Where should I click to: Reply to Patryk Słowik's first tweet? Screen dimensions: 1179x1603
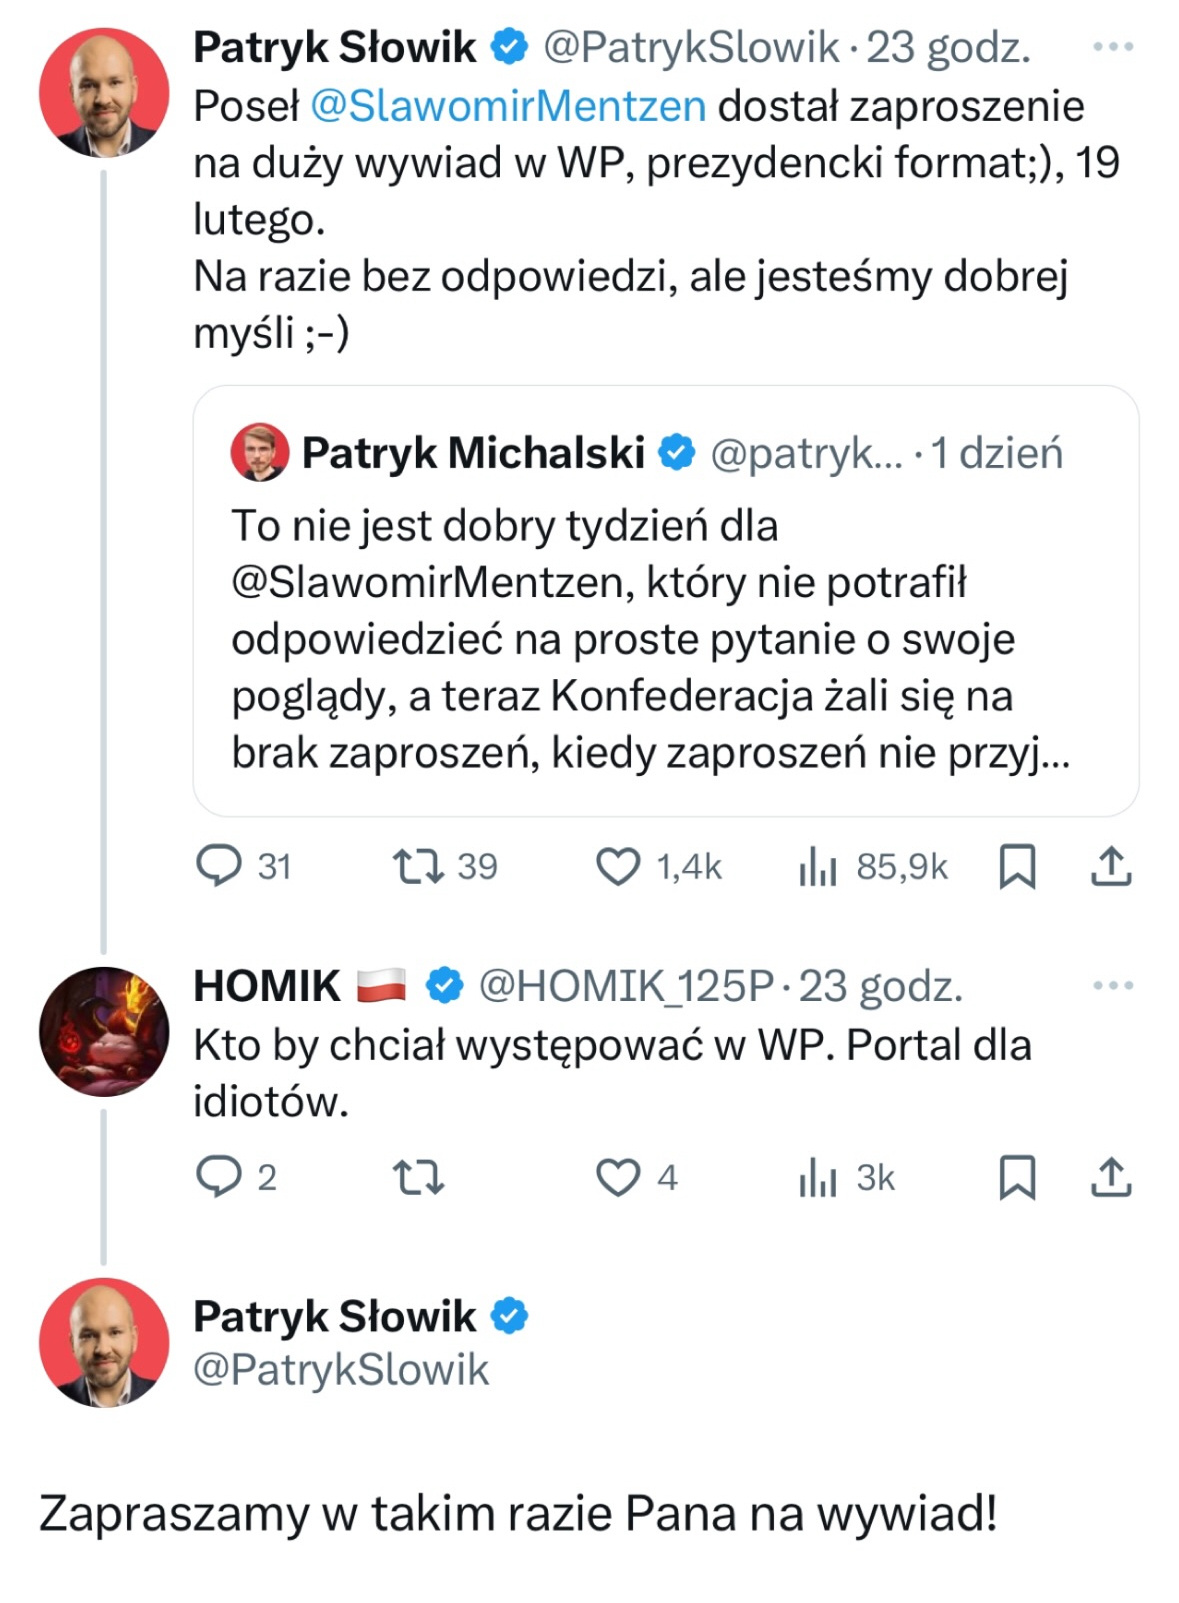[219, 866]
